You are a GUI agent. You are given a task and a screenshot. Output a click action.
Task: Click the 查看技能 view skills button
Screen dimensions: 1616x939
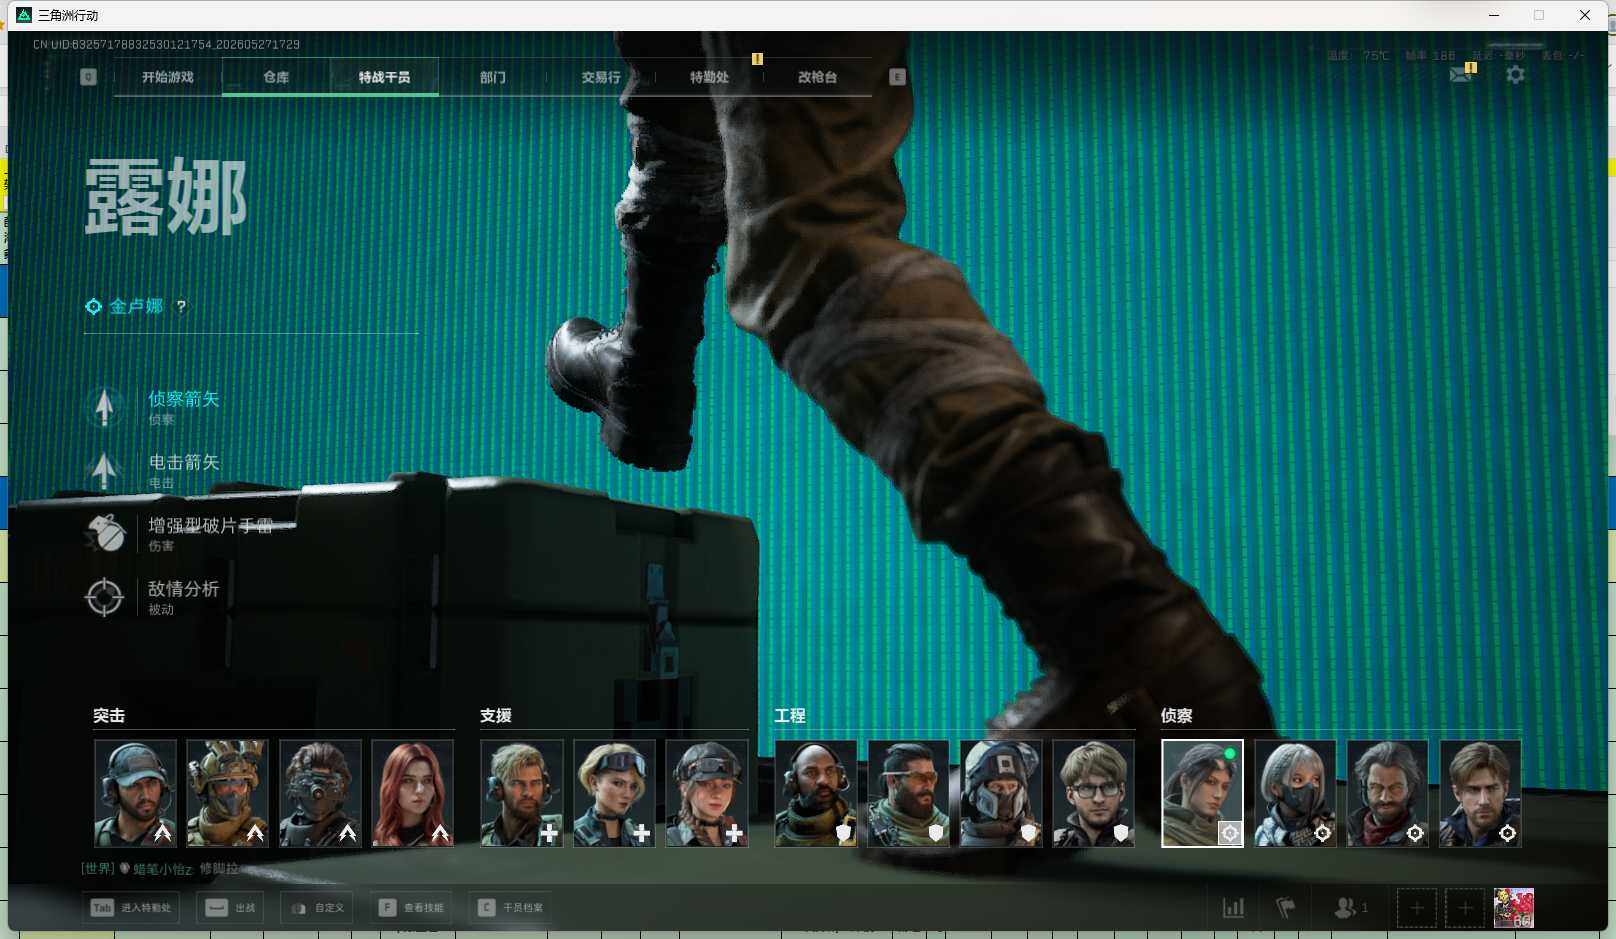coord(411,908)
